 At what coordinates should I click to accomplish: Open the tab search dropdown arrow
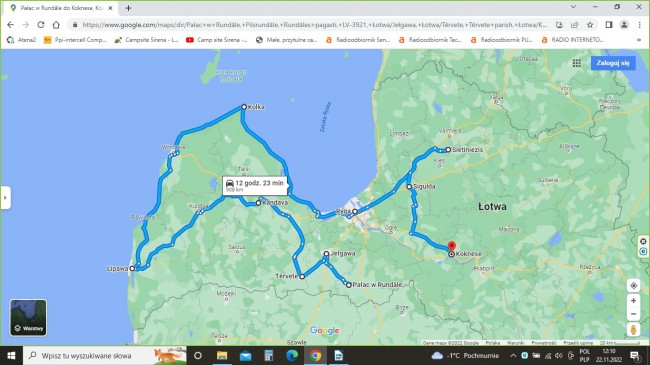coord(573,7)
